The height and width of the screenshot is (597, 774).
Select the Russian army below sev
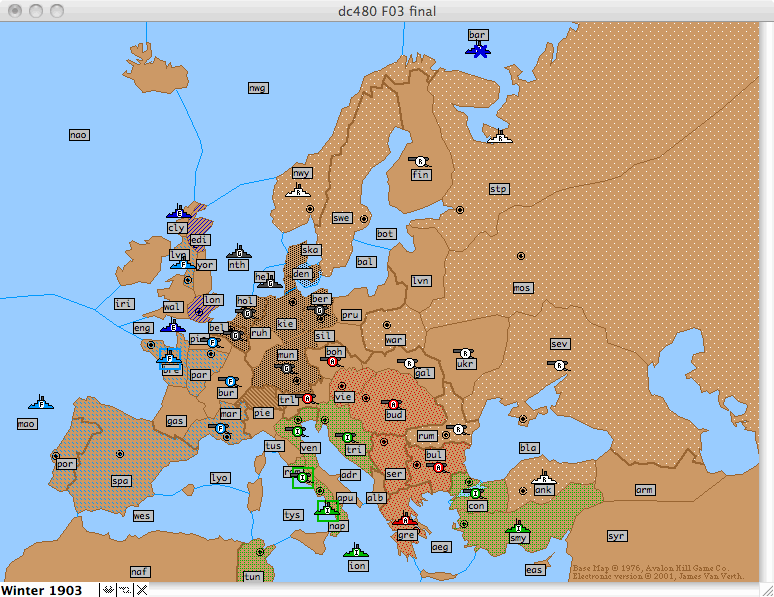point(558,365)
